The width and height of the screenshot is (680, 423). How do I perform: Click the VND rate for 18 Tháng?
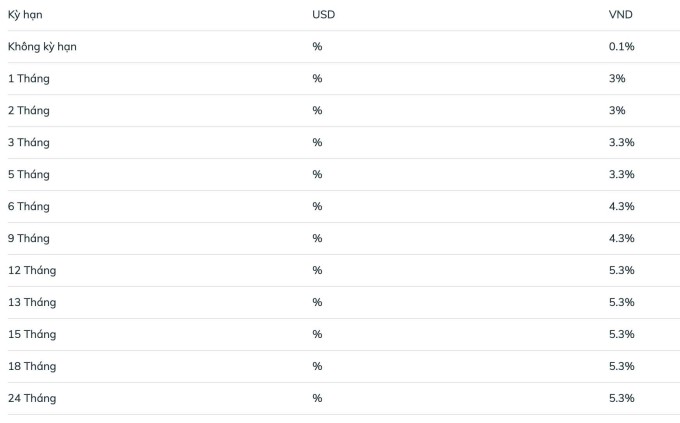(x=621, y=366)
